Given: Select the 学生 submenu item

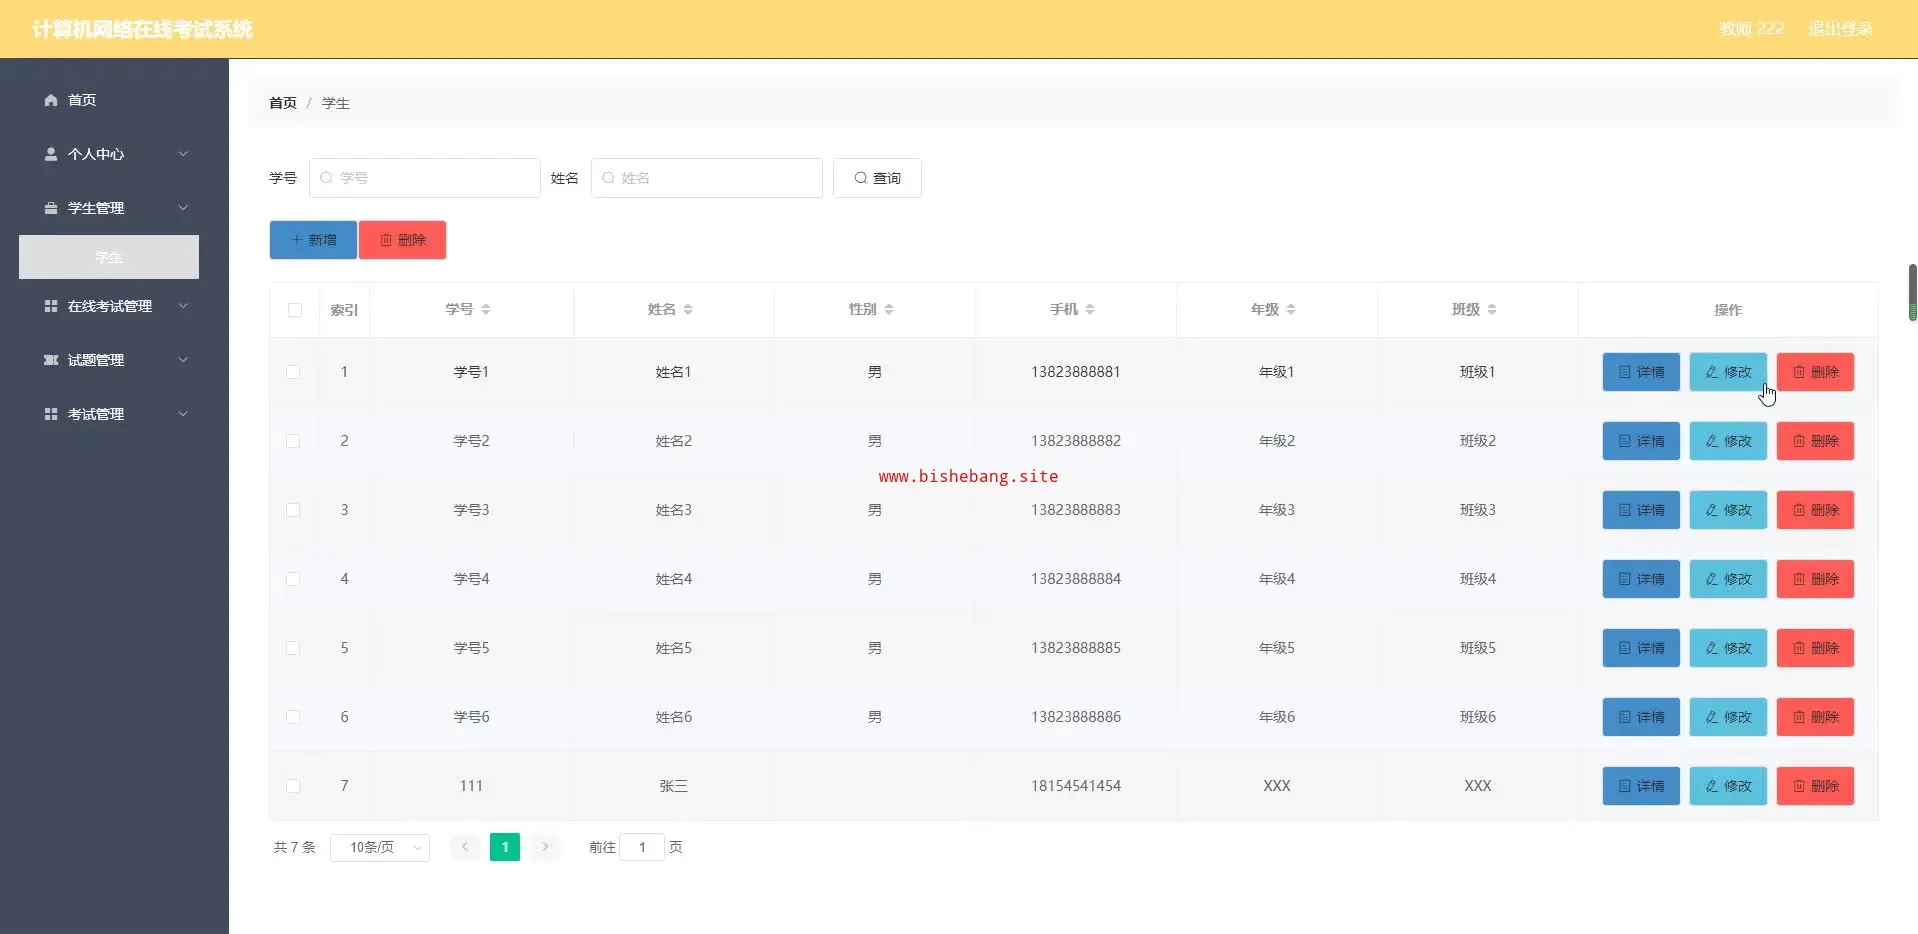Looking at the screenshot, I should (x=109, y=257).
